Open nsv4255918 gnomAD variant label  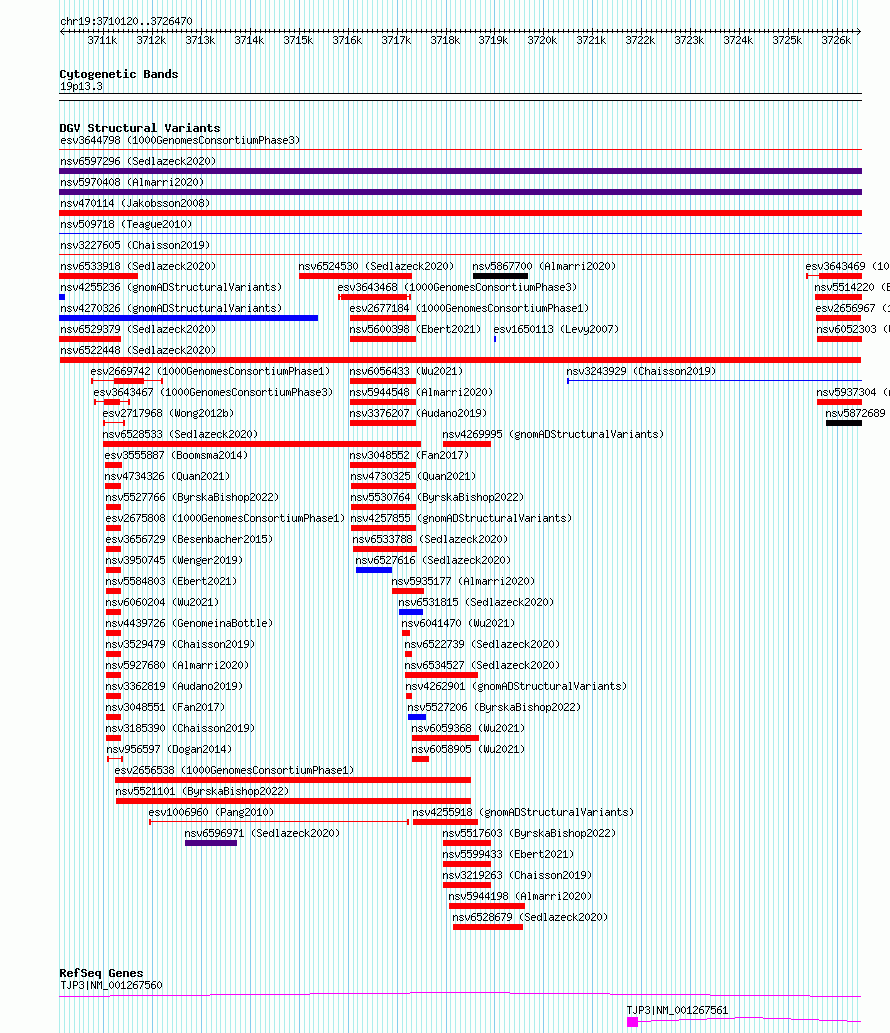[x=523, y=814]
